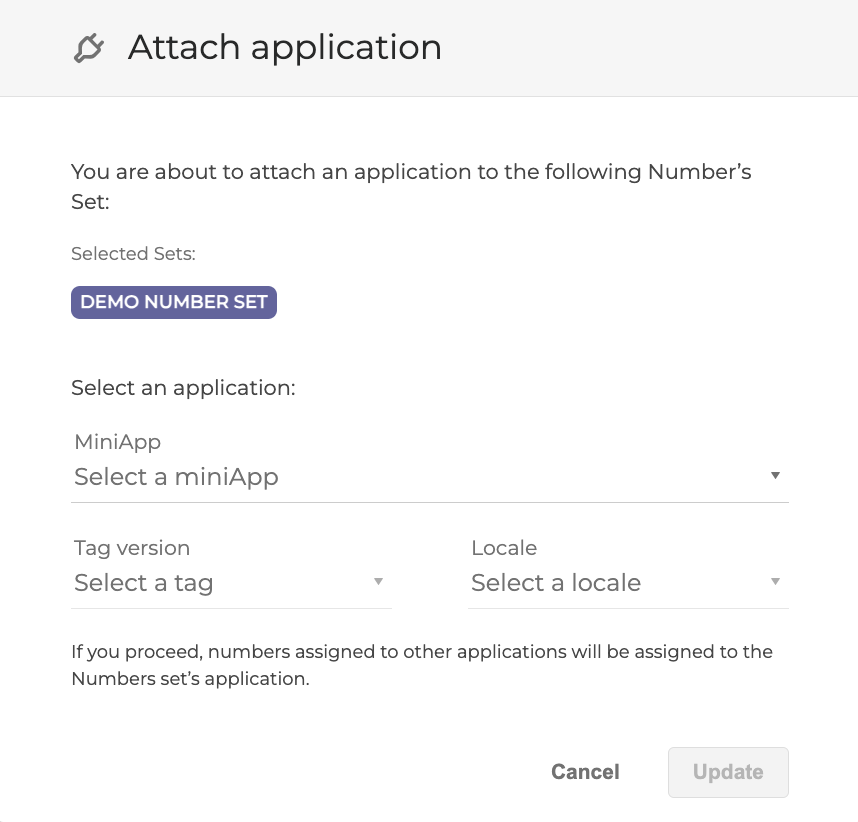Click the Selected Sets label
858x822 pixels.
point(133,253)
